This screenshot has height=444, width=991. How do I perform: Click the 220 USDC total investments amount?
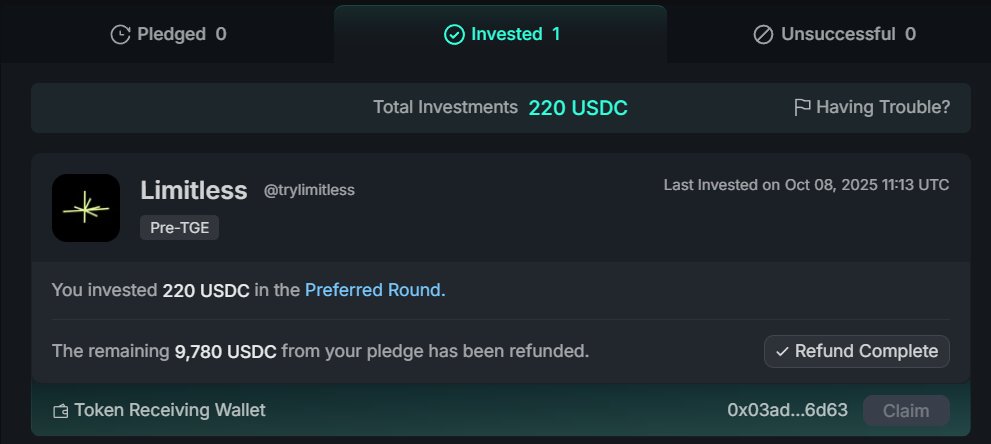coord(578,108)
